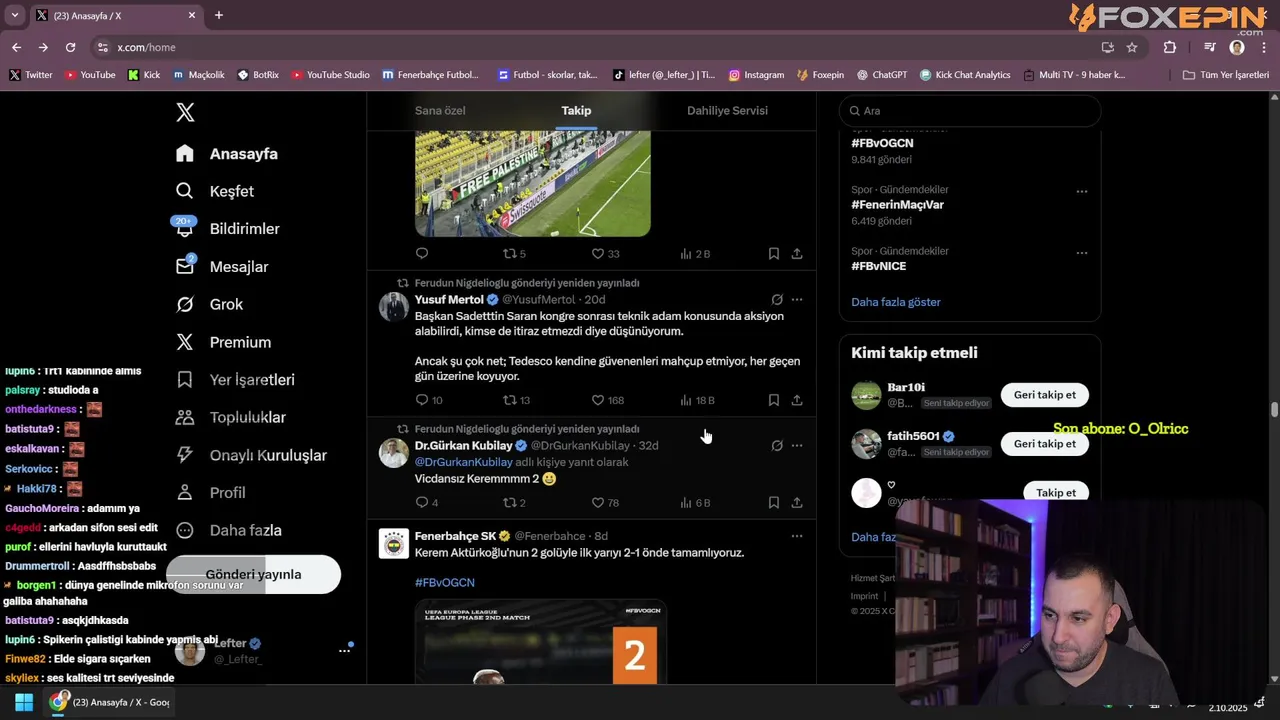Reply to the Free Palestine image post
This screenshot has width=1280, height=720.
[x=422, y=254]
